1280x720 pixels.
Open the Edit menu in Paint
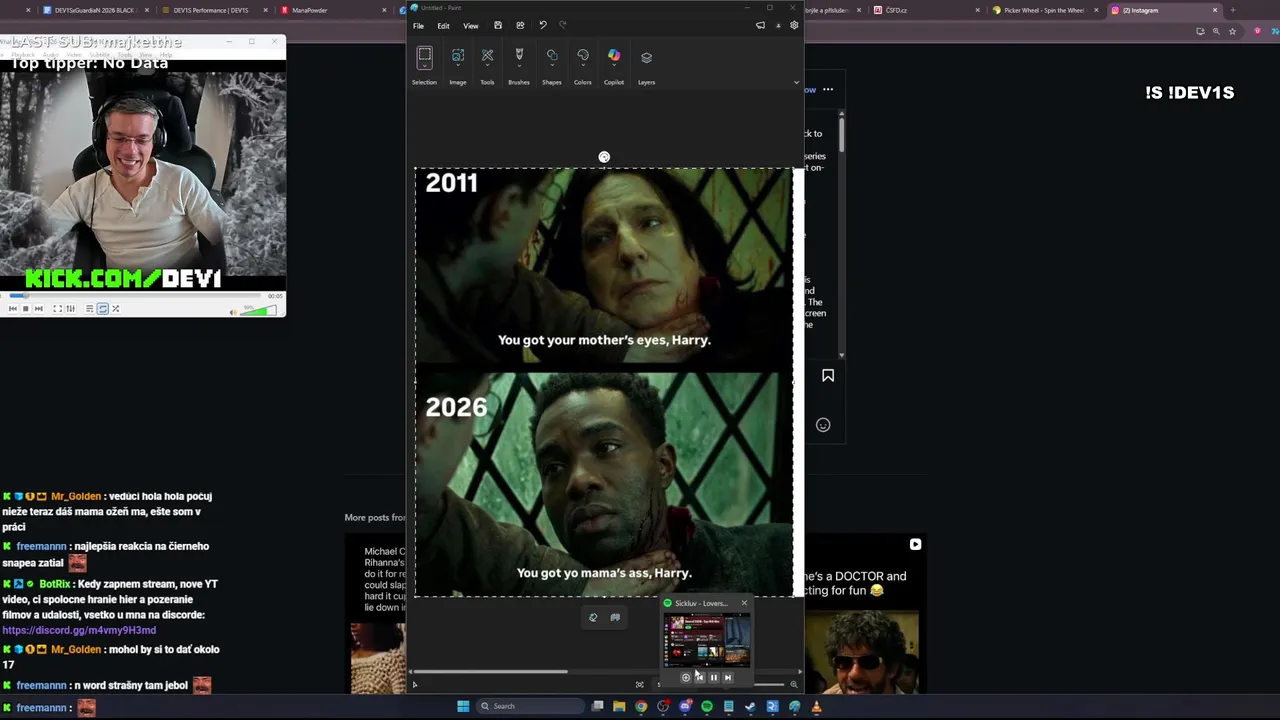[x=443, y=26]
